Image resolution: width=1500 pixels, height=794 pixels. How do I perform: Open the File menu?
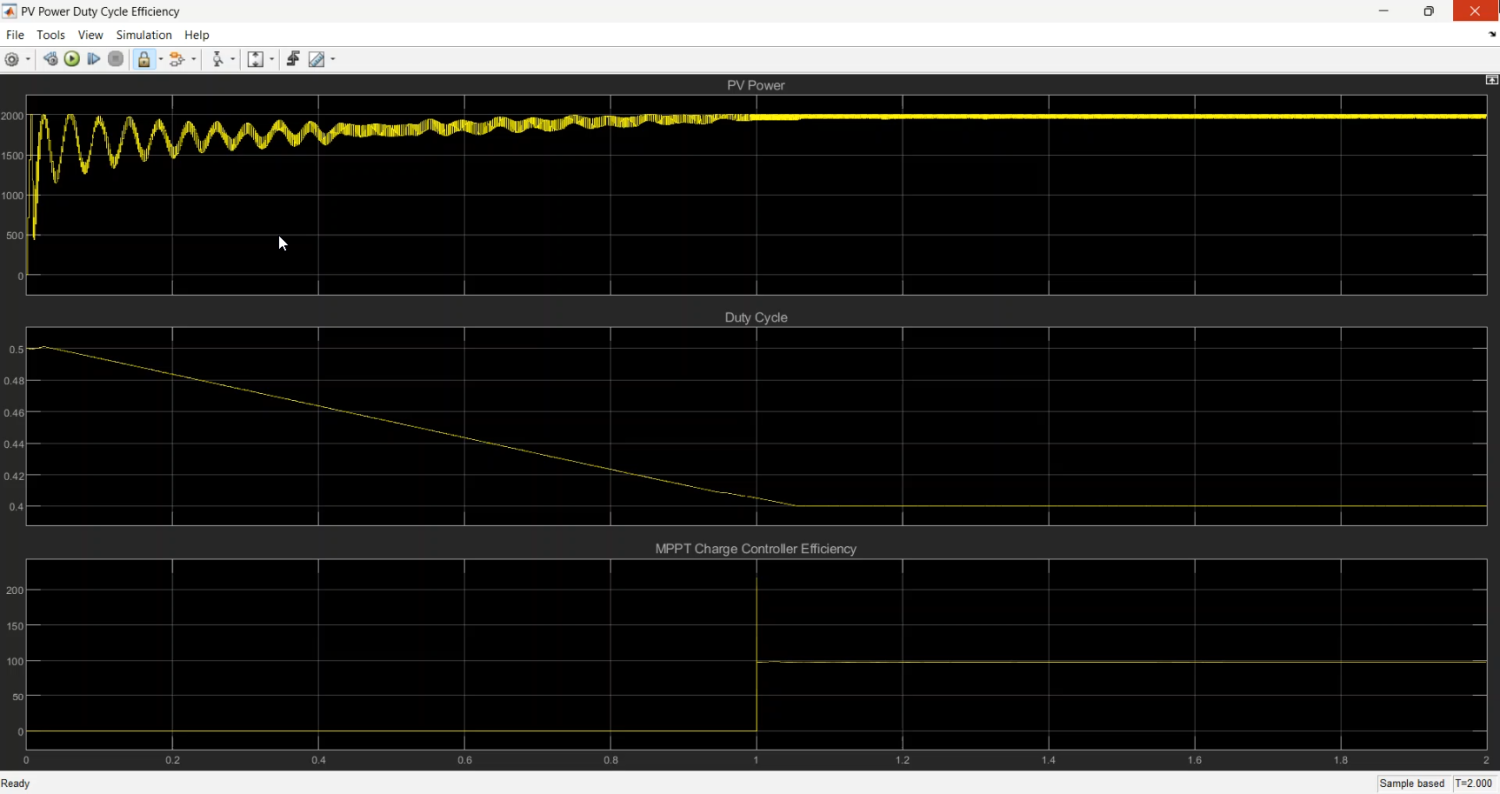click(x=15, y=35)
